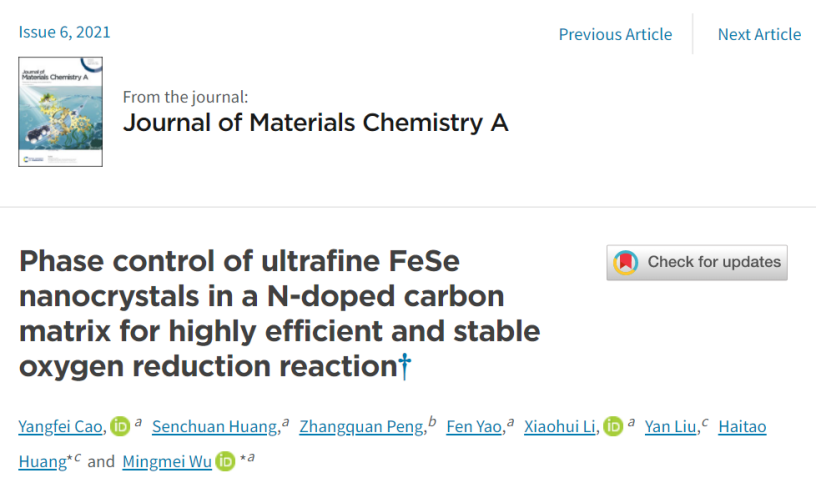Open author Yangfei Cao's name link

(x=61, y=427)
